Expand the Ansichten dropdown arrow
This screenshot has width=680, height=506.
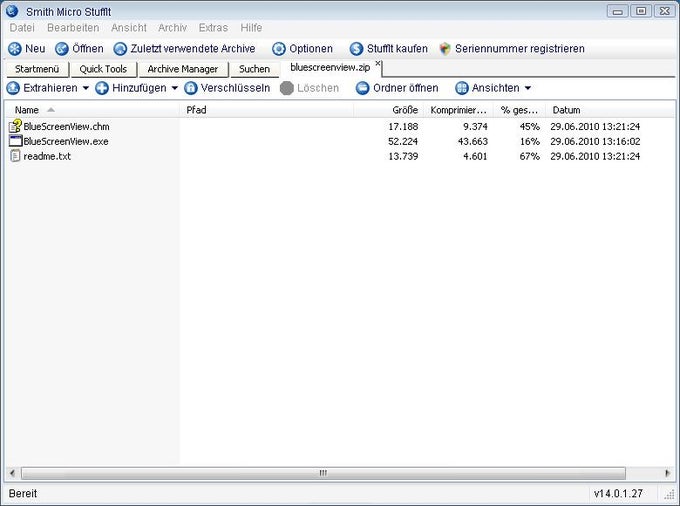click(x=528, y=88)
